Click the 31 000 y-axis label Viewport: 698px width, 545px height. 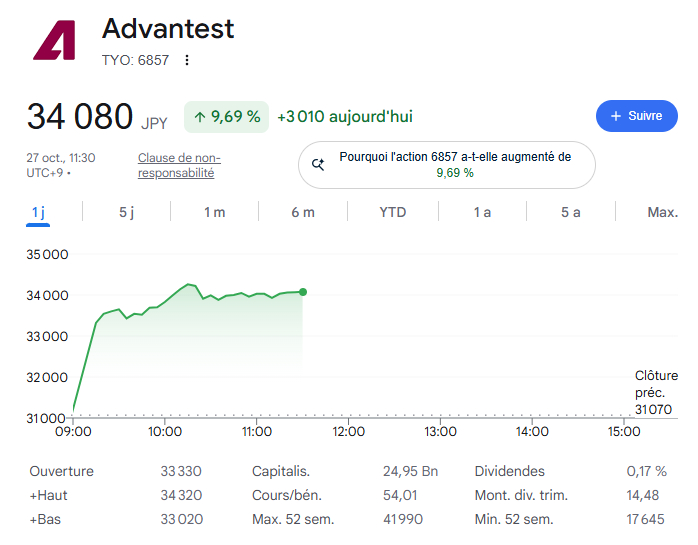click(x=46, y=419)
